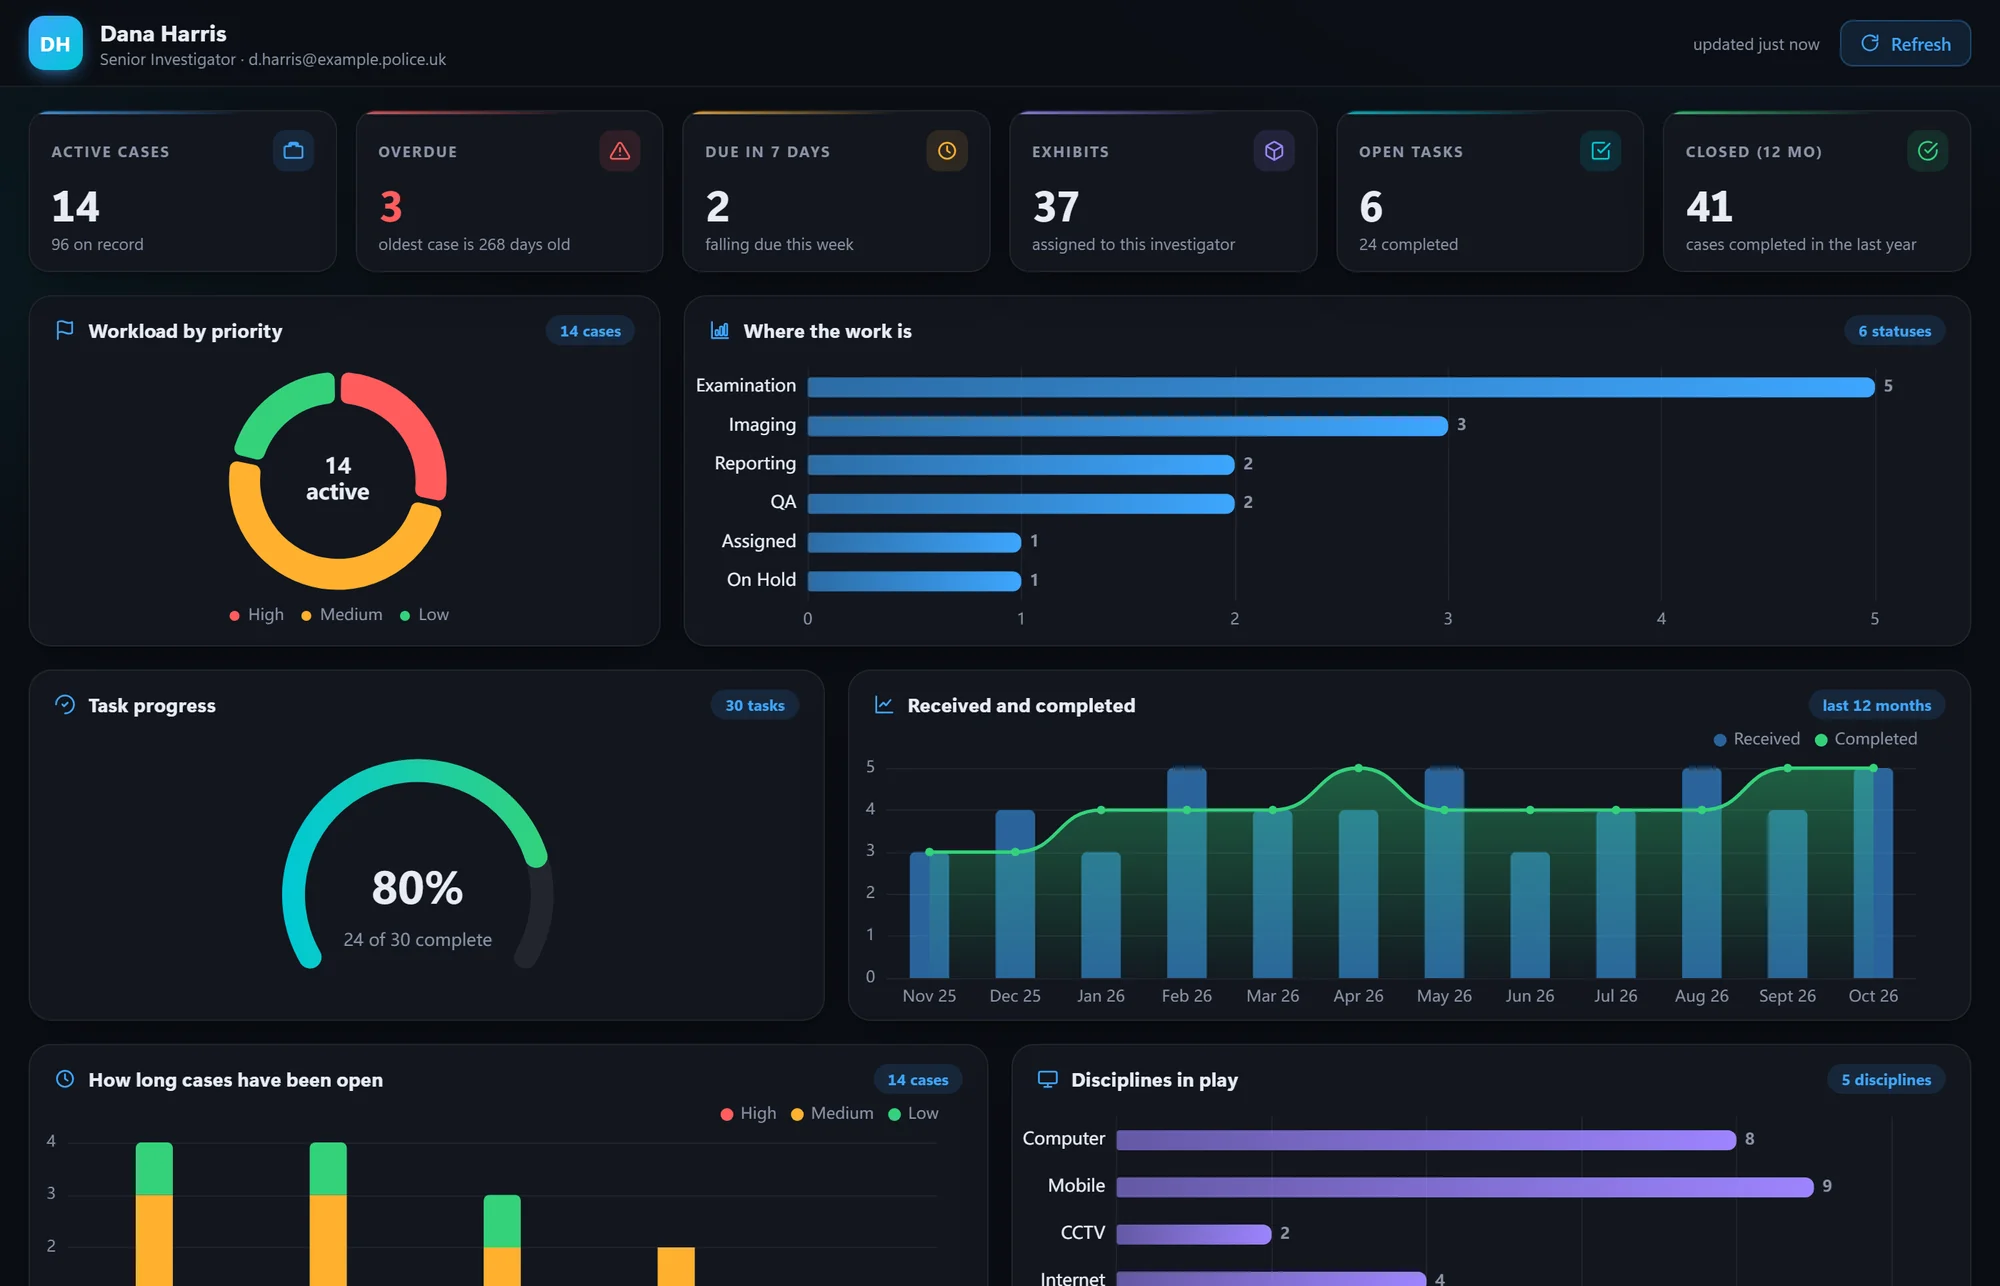2000x1286 pixels.
Task: Click the 14 cases badge in Workload by priority
Action: tap(590, 331)
